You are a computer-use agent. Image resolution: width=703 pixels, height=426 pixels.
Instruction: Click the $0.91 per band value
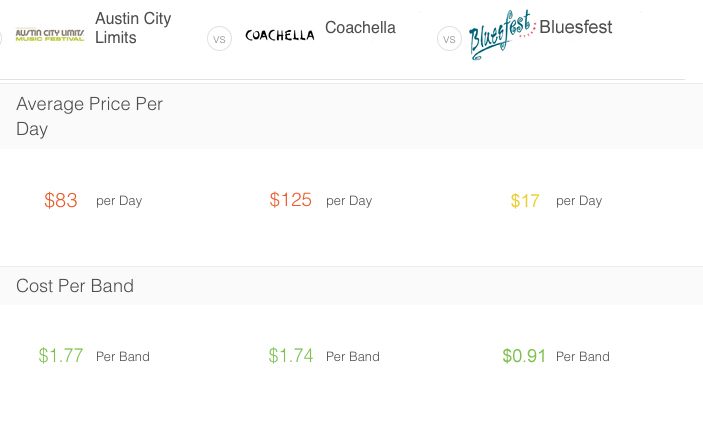pos(524,356)
